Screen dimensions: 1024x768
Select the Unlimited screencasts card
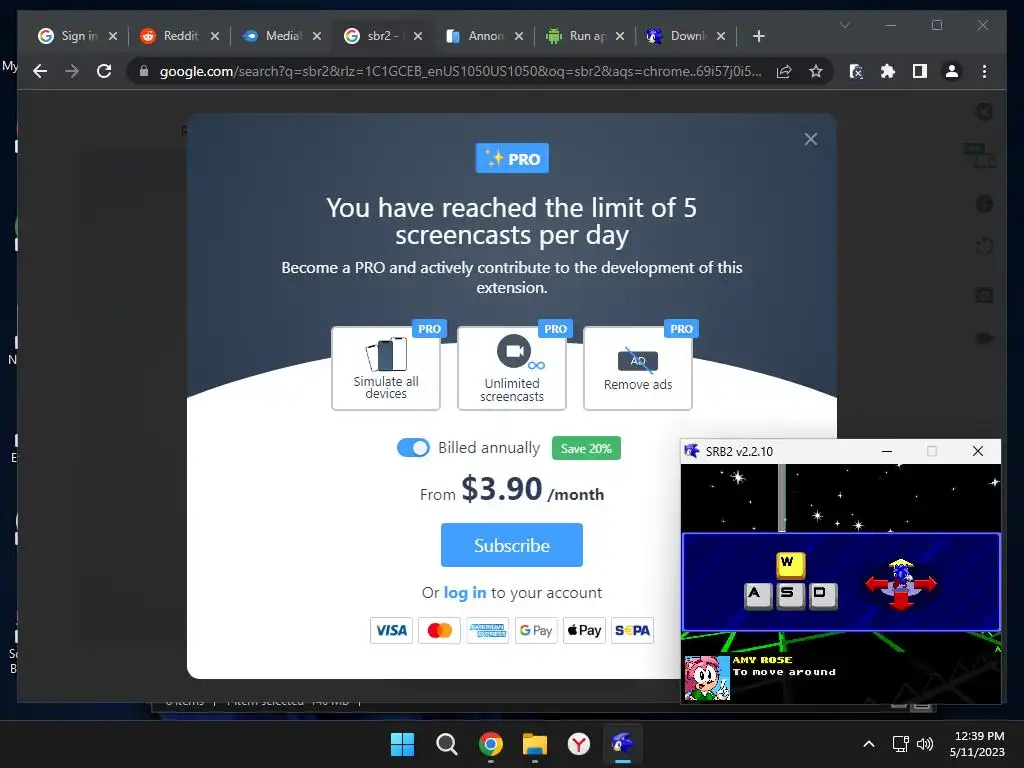click(x=511, y=368)
